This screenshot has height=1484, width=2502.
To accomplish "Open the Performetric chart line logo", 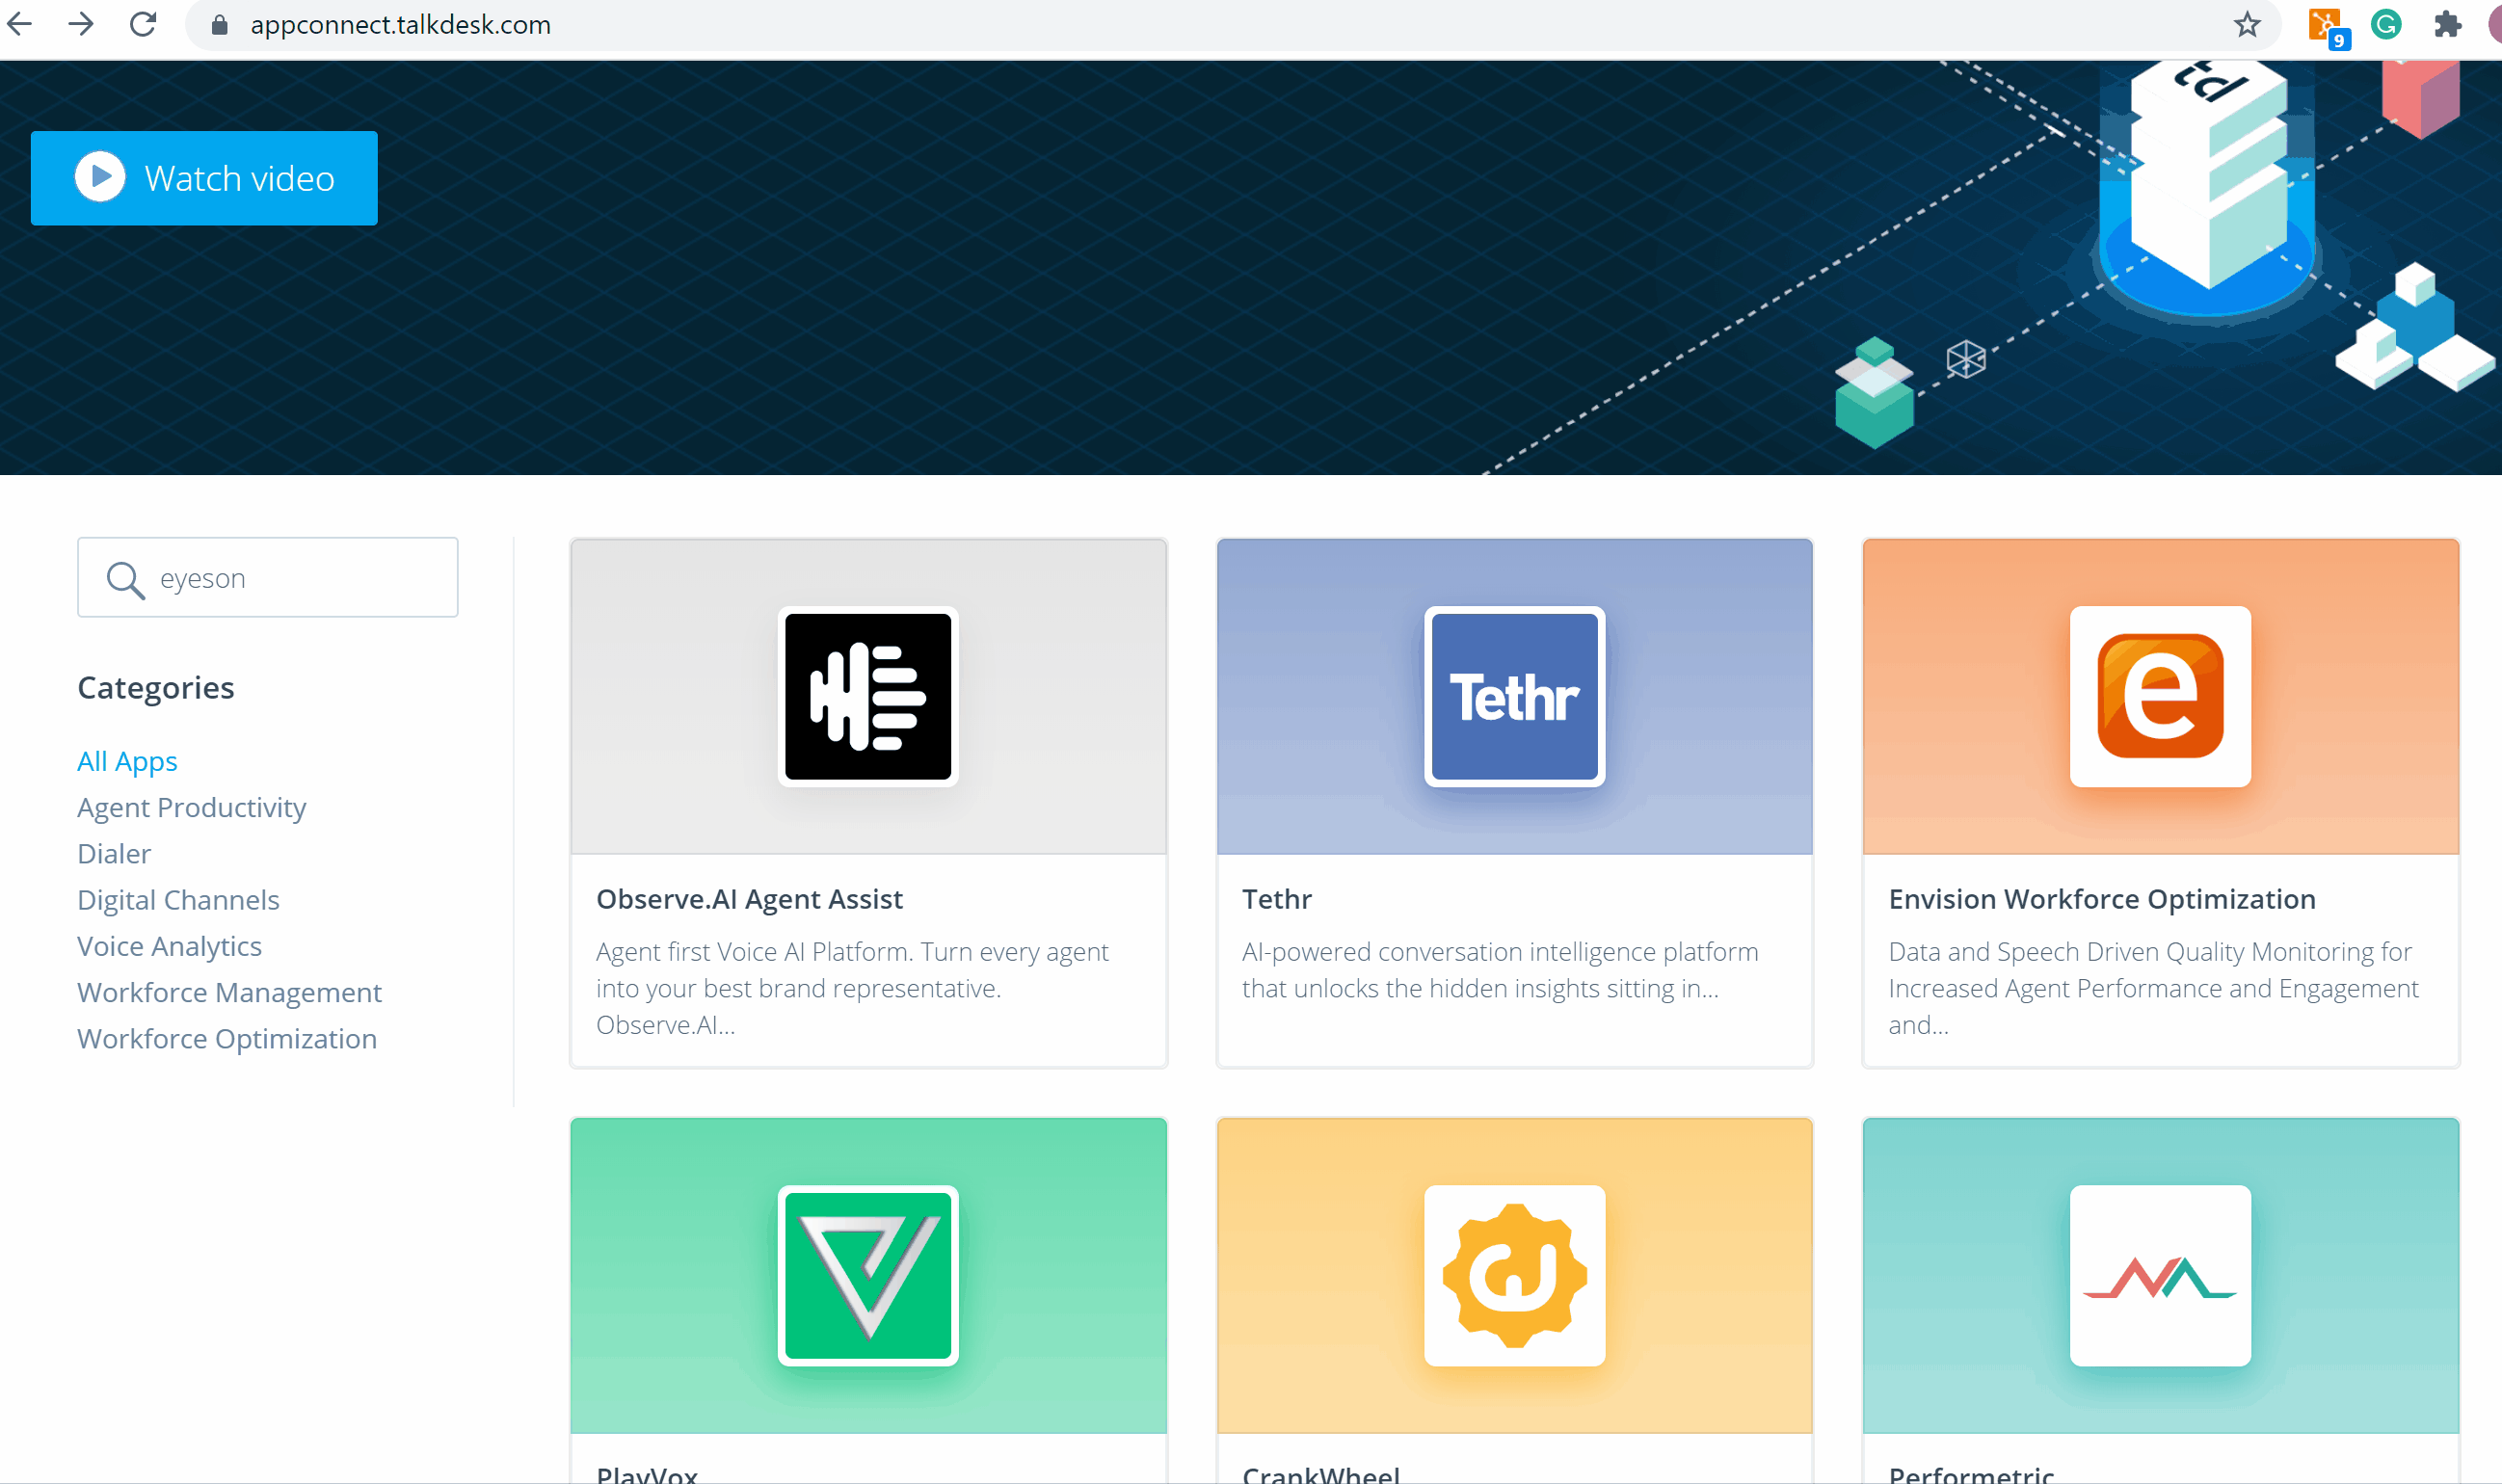I will pos(2160,1275).
